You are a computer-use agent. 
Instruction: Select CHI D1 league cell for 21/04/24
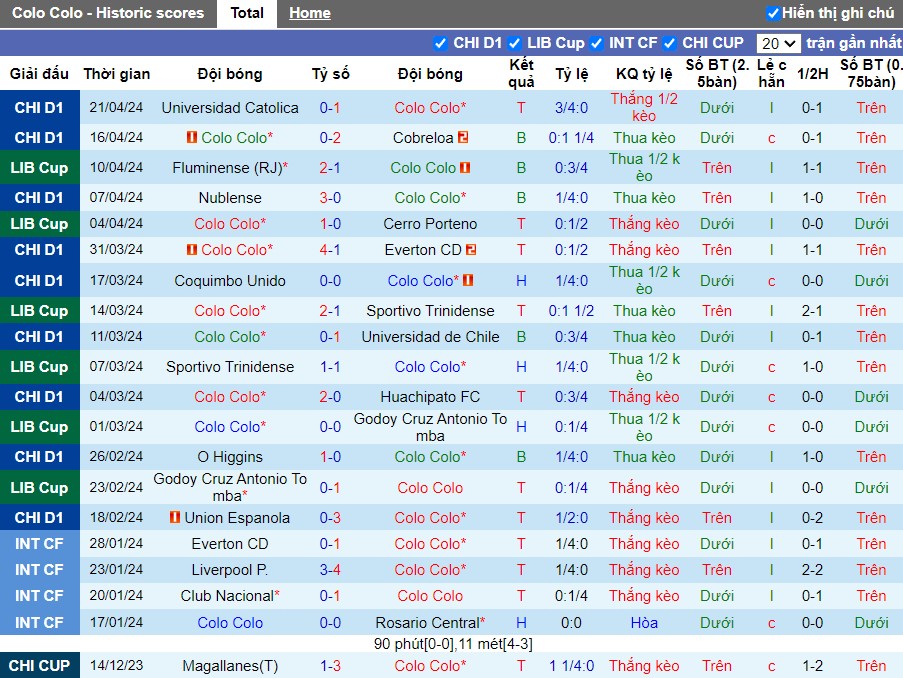click(40, 108)
